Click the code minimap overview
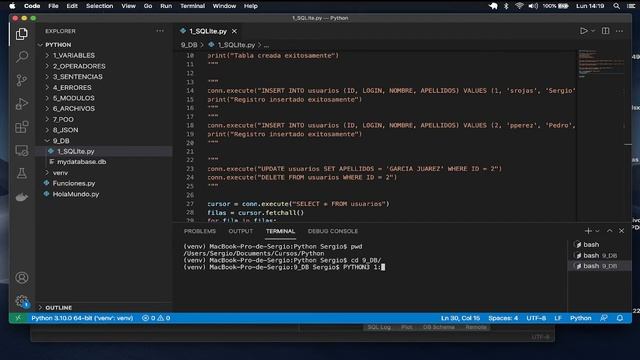 (600, 64)
